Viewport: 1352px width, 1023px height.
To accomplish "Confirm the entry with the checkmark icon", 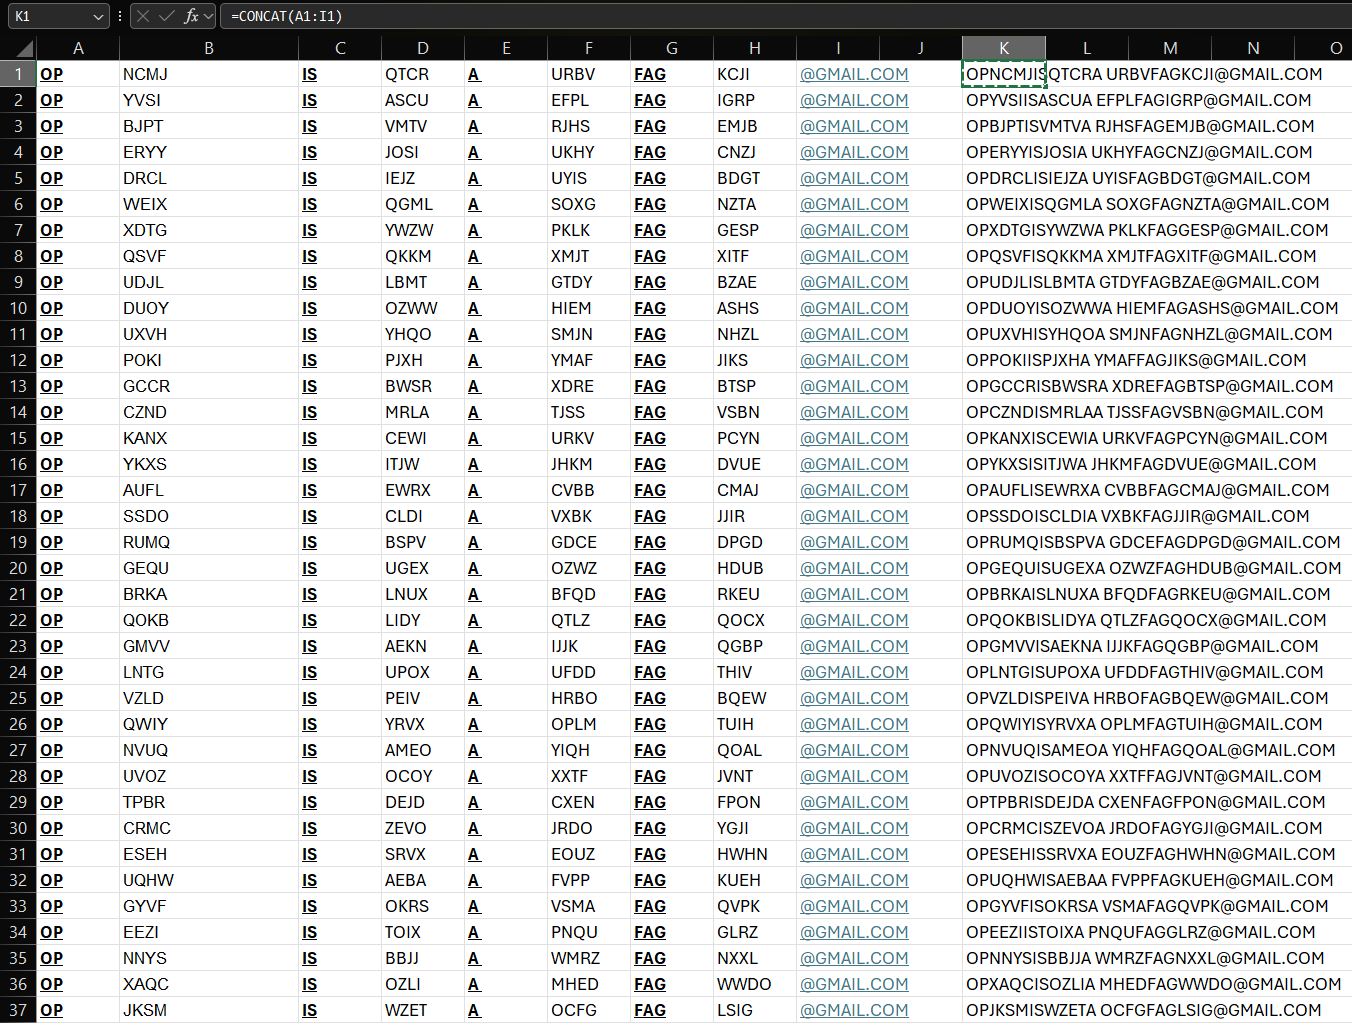I will coord(167,16).
